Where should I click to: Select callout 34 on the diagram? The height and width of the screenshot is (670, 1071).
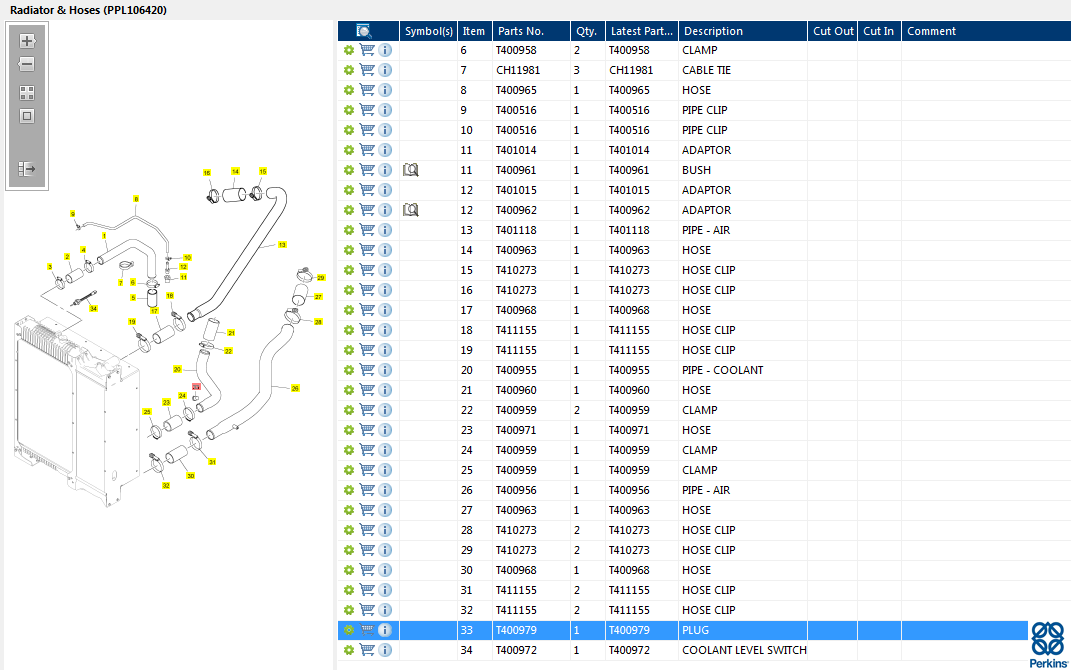pos(94,309)
